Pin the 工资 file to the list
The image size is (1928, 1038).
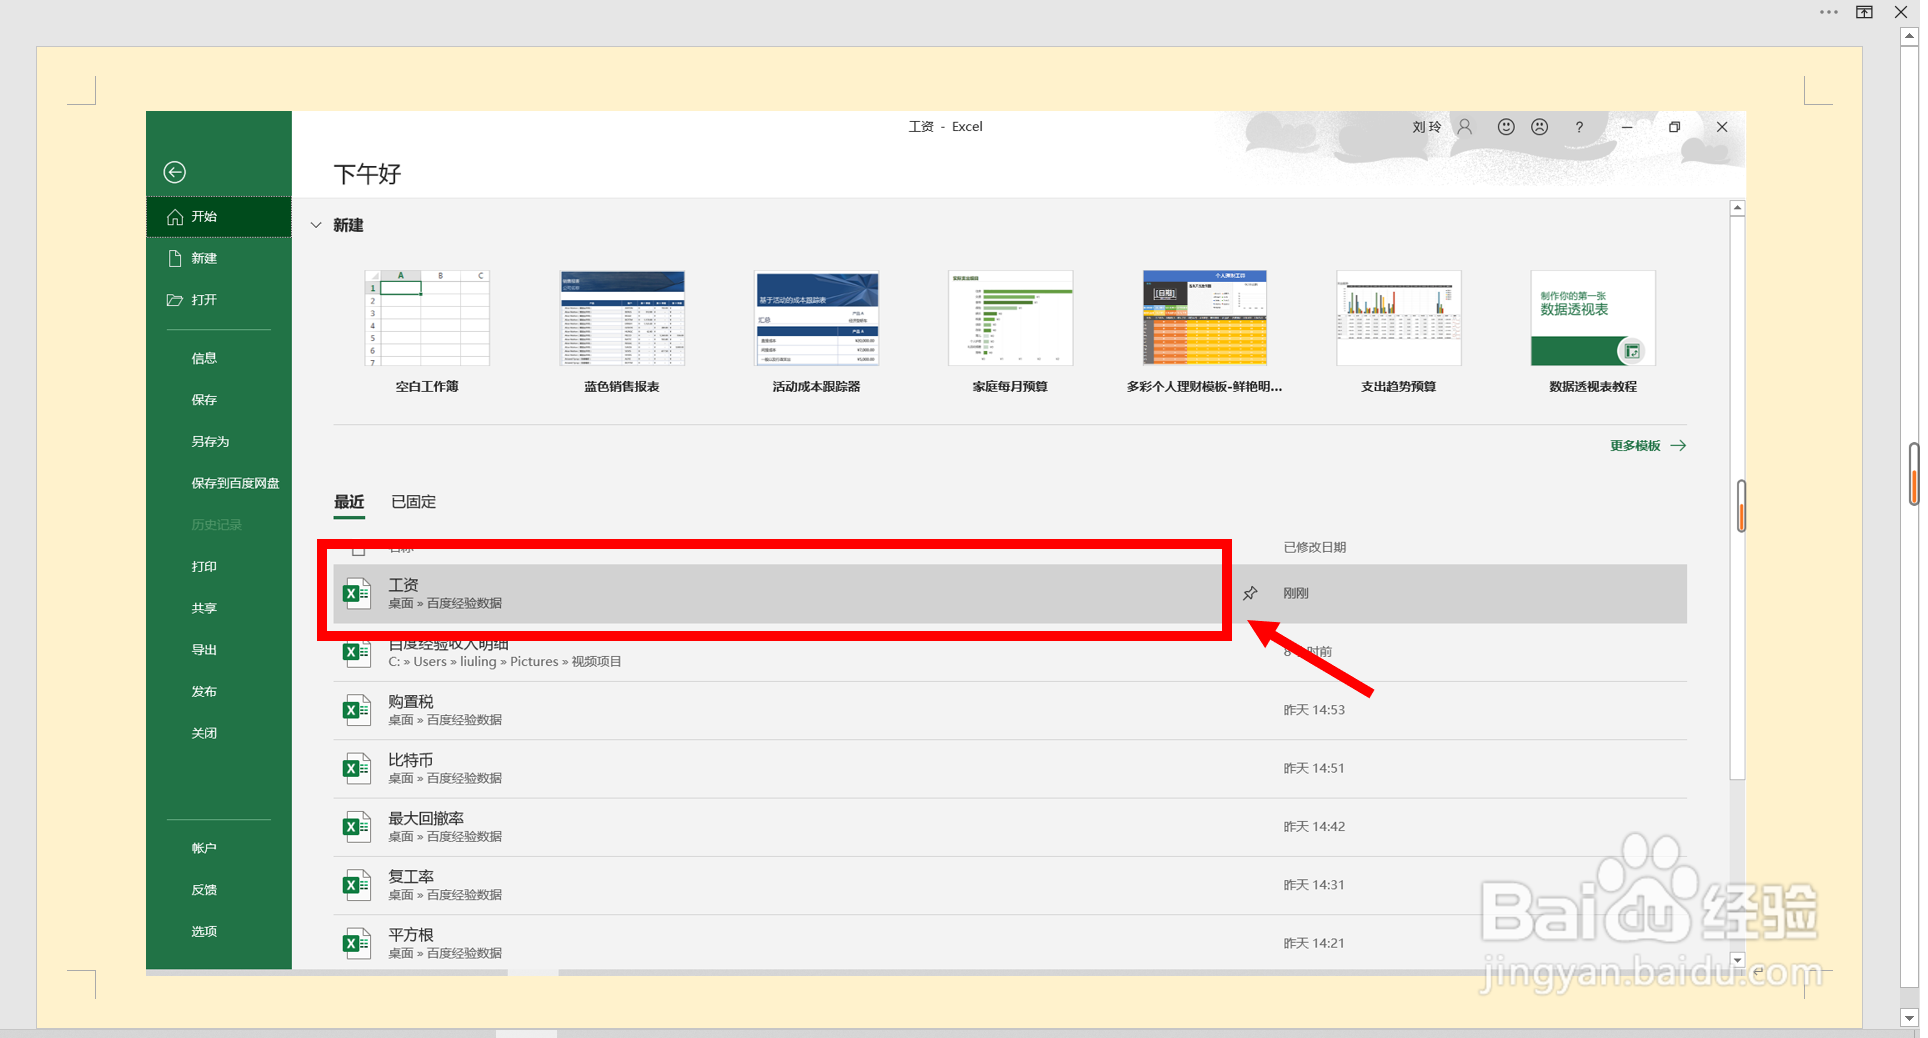coord(1250,594)
